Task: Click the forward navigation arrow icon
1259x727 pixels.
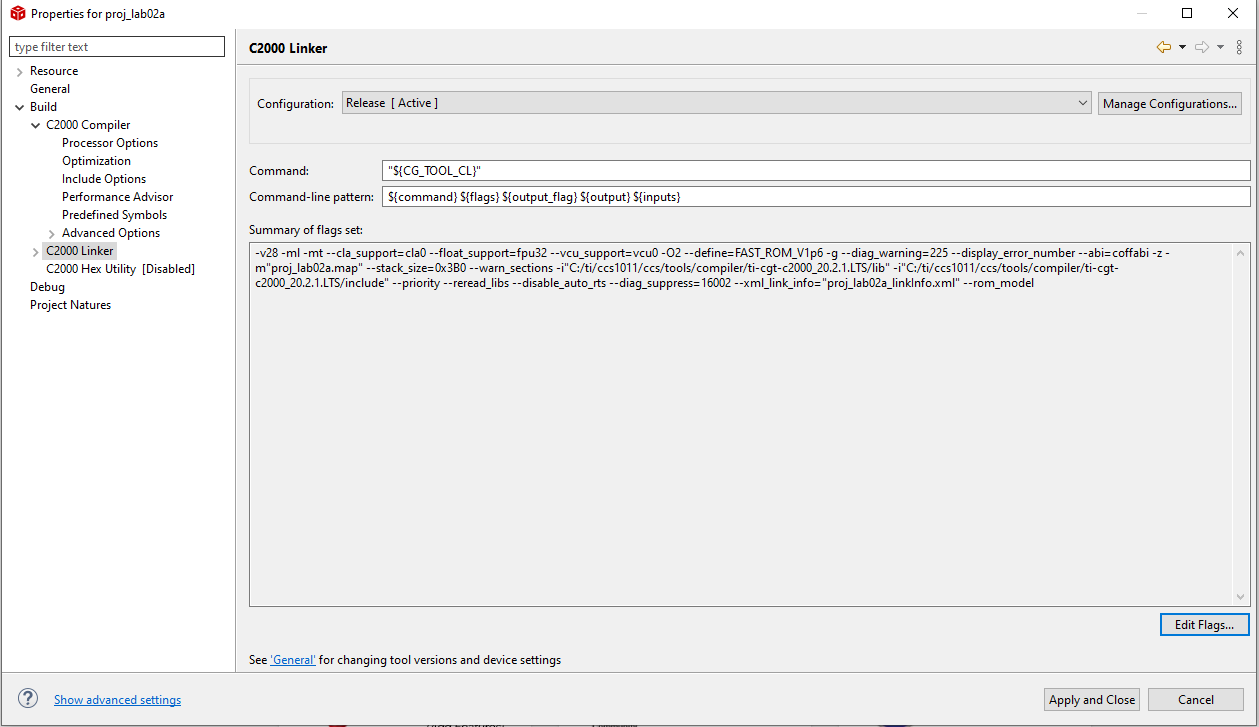Action: click(x=1202, y=47)
